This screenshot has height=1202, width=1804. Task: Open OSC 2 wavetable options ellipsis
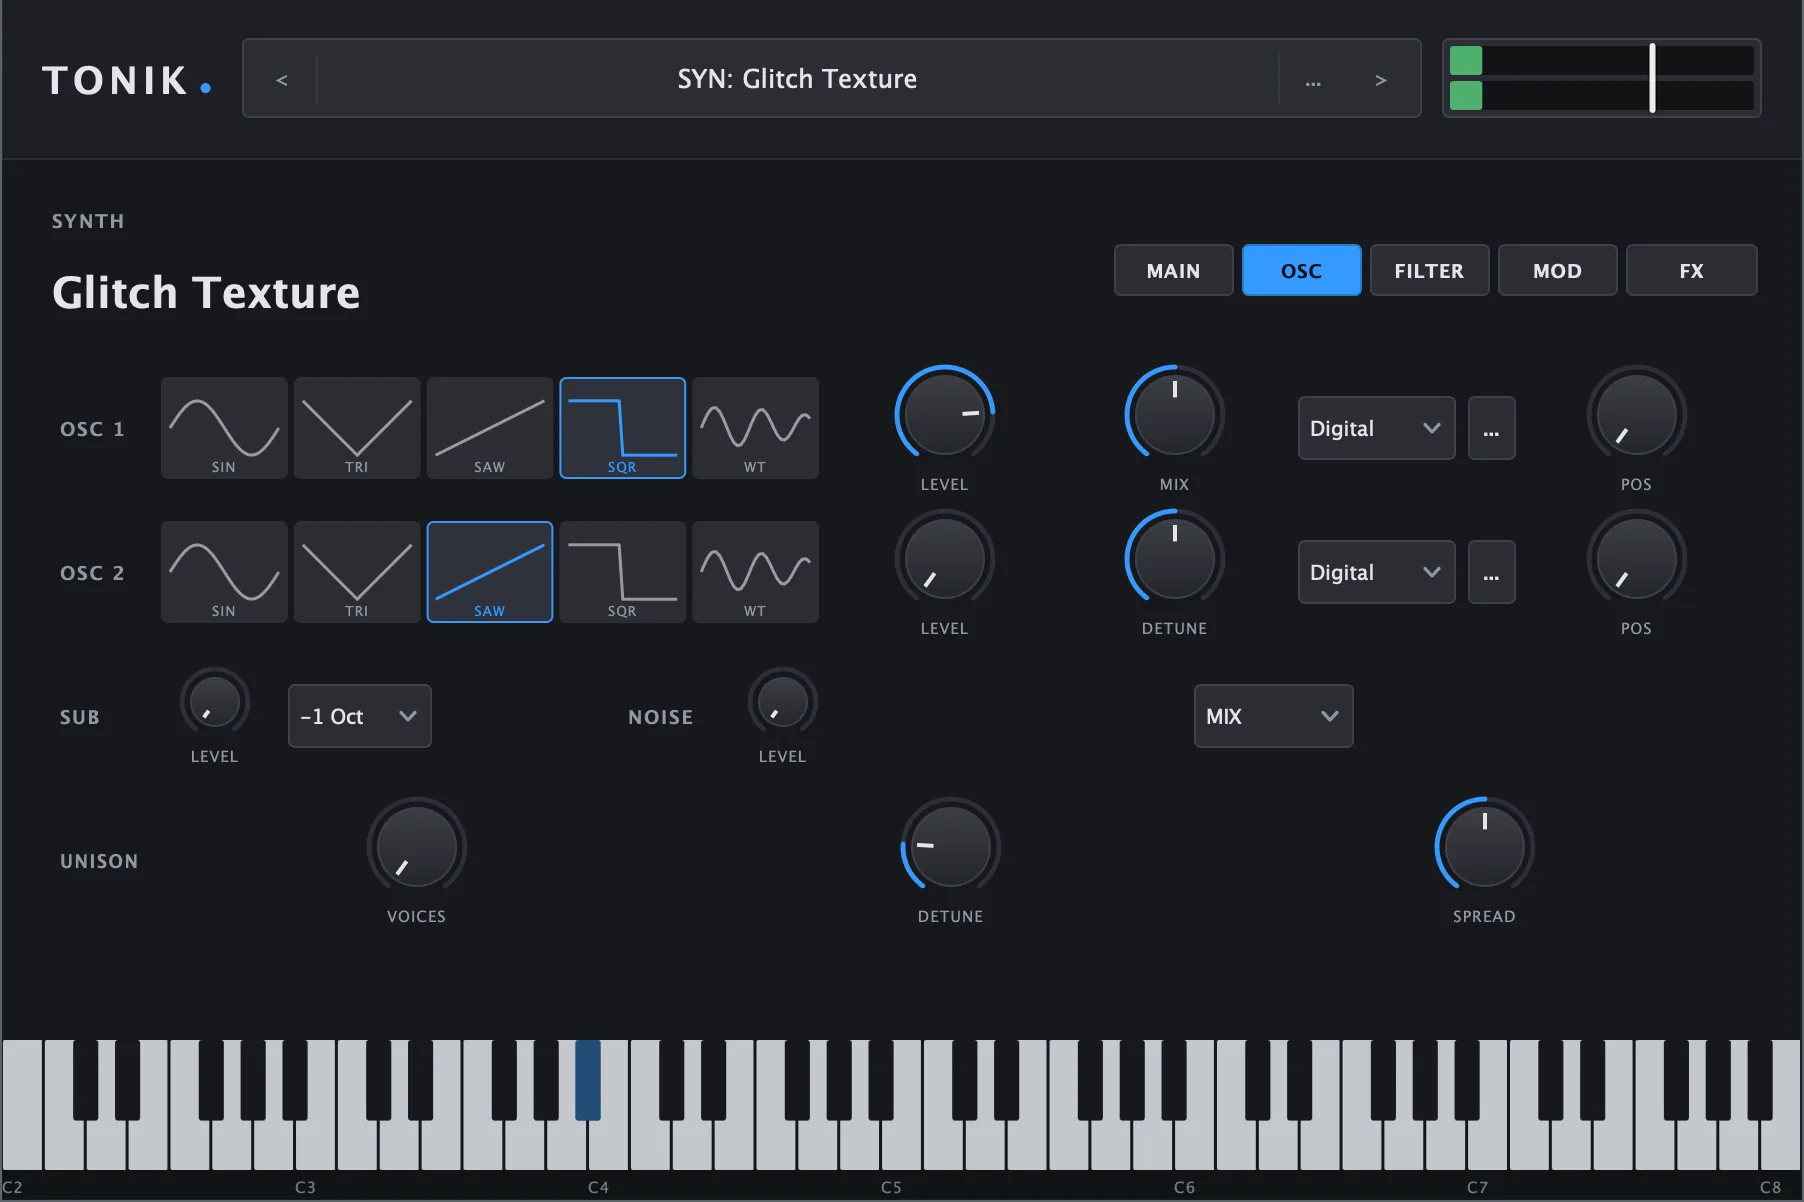click(1491, 572)
